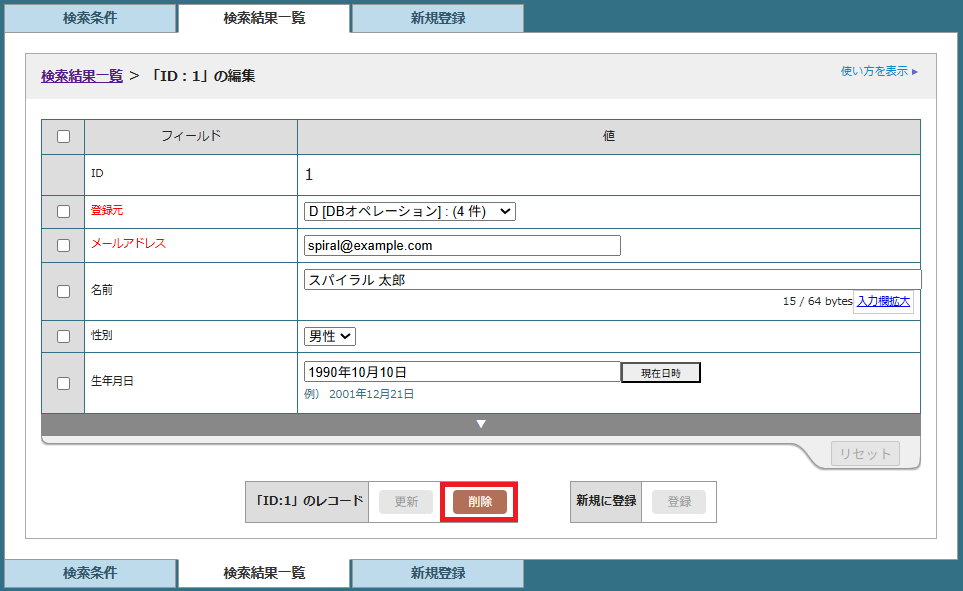Switch to the 新規登録 tab at top
Viewport: 963px width, 591px height.
click(437, 17)
